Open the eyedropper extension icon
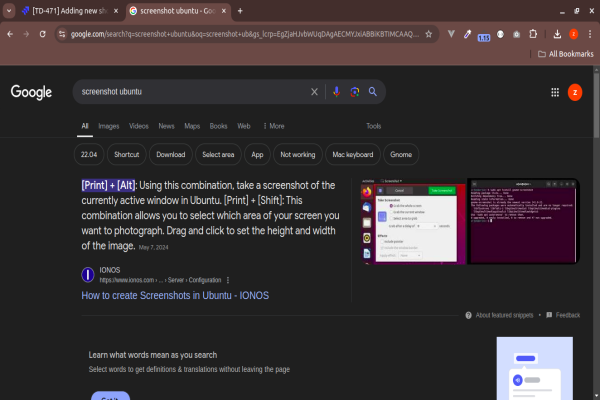 click(x=467, y=34)
